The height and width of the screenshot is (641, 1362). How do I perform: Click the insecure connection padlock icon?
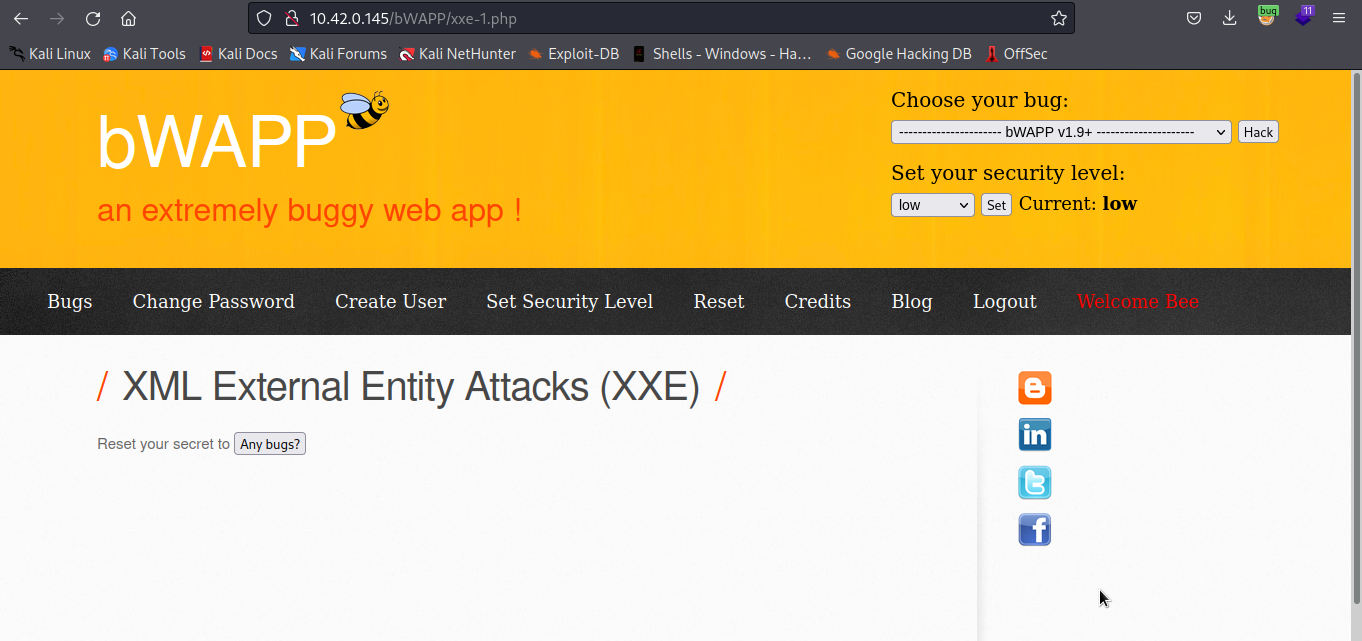(291, 18)
